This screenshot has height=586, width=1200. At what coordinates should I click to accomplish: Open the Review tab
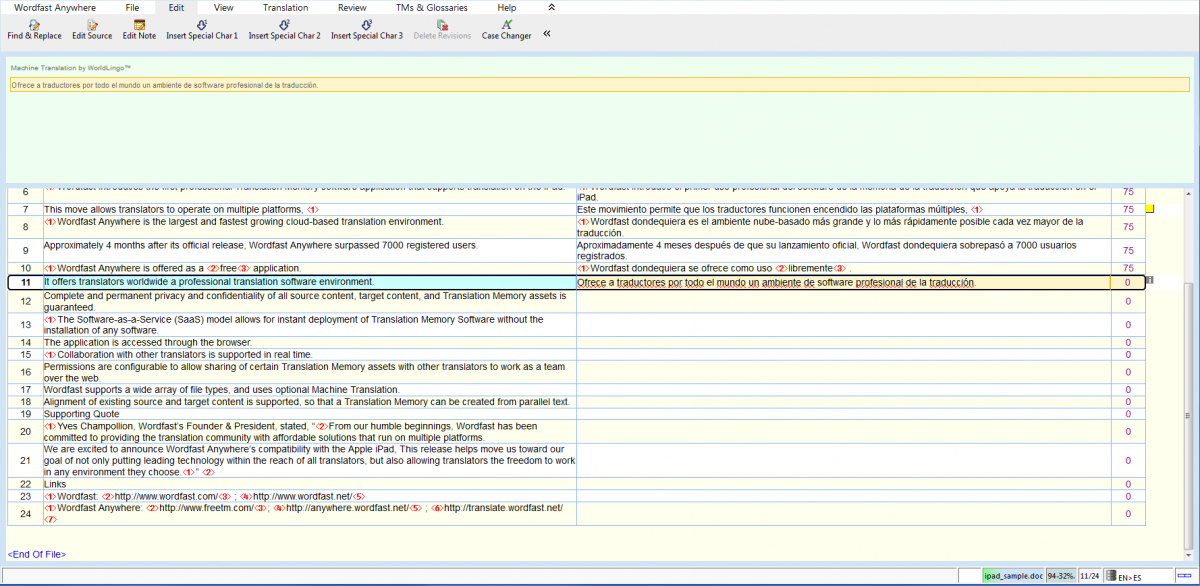click(352, 7)
